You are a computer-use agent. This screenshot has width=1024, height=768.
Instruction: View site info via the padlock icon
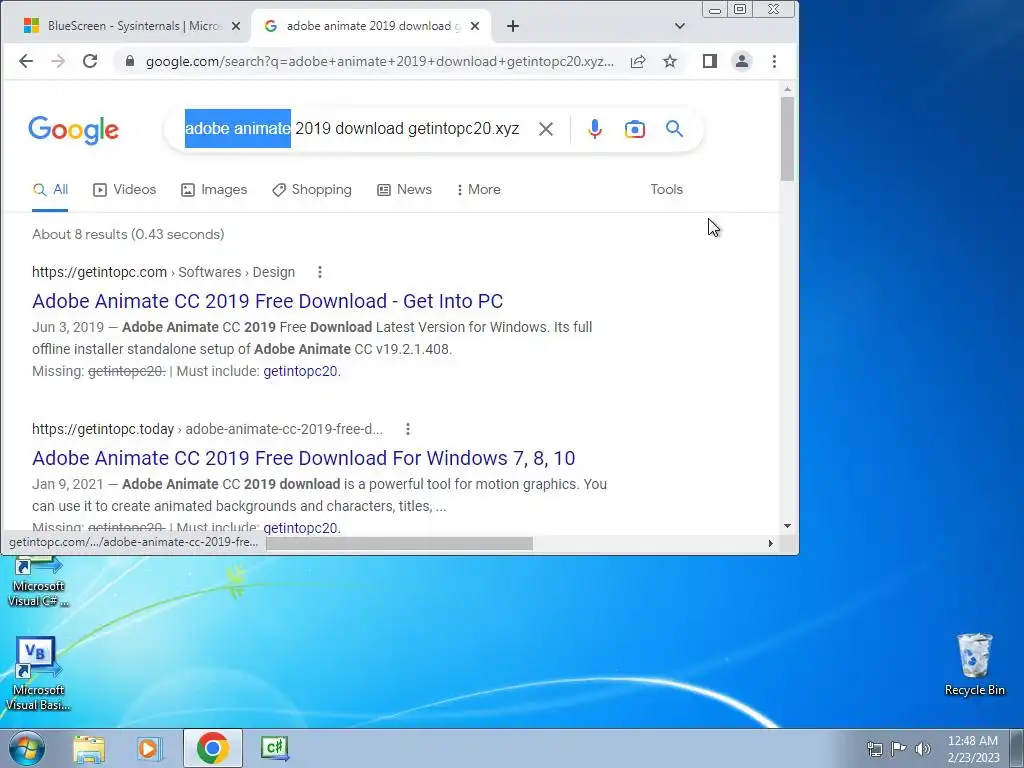(x=130, y=61)
